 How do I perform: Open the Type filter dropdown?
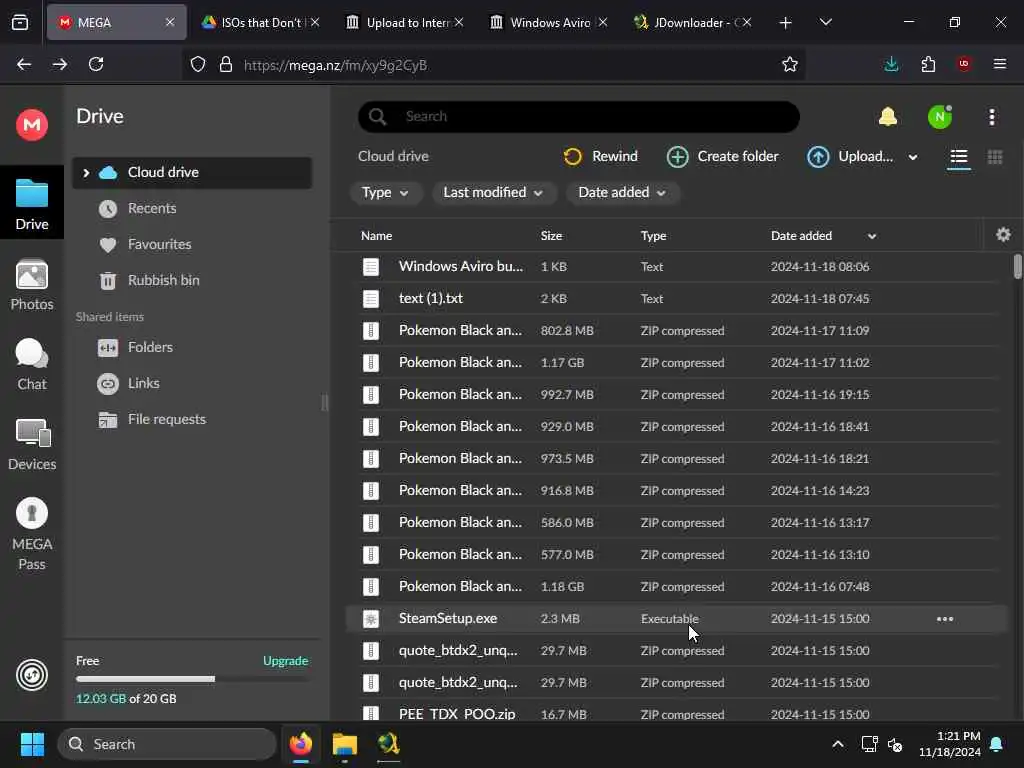(385, 193)
